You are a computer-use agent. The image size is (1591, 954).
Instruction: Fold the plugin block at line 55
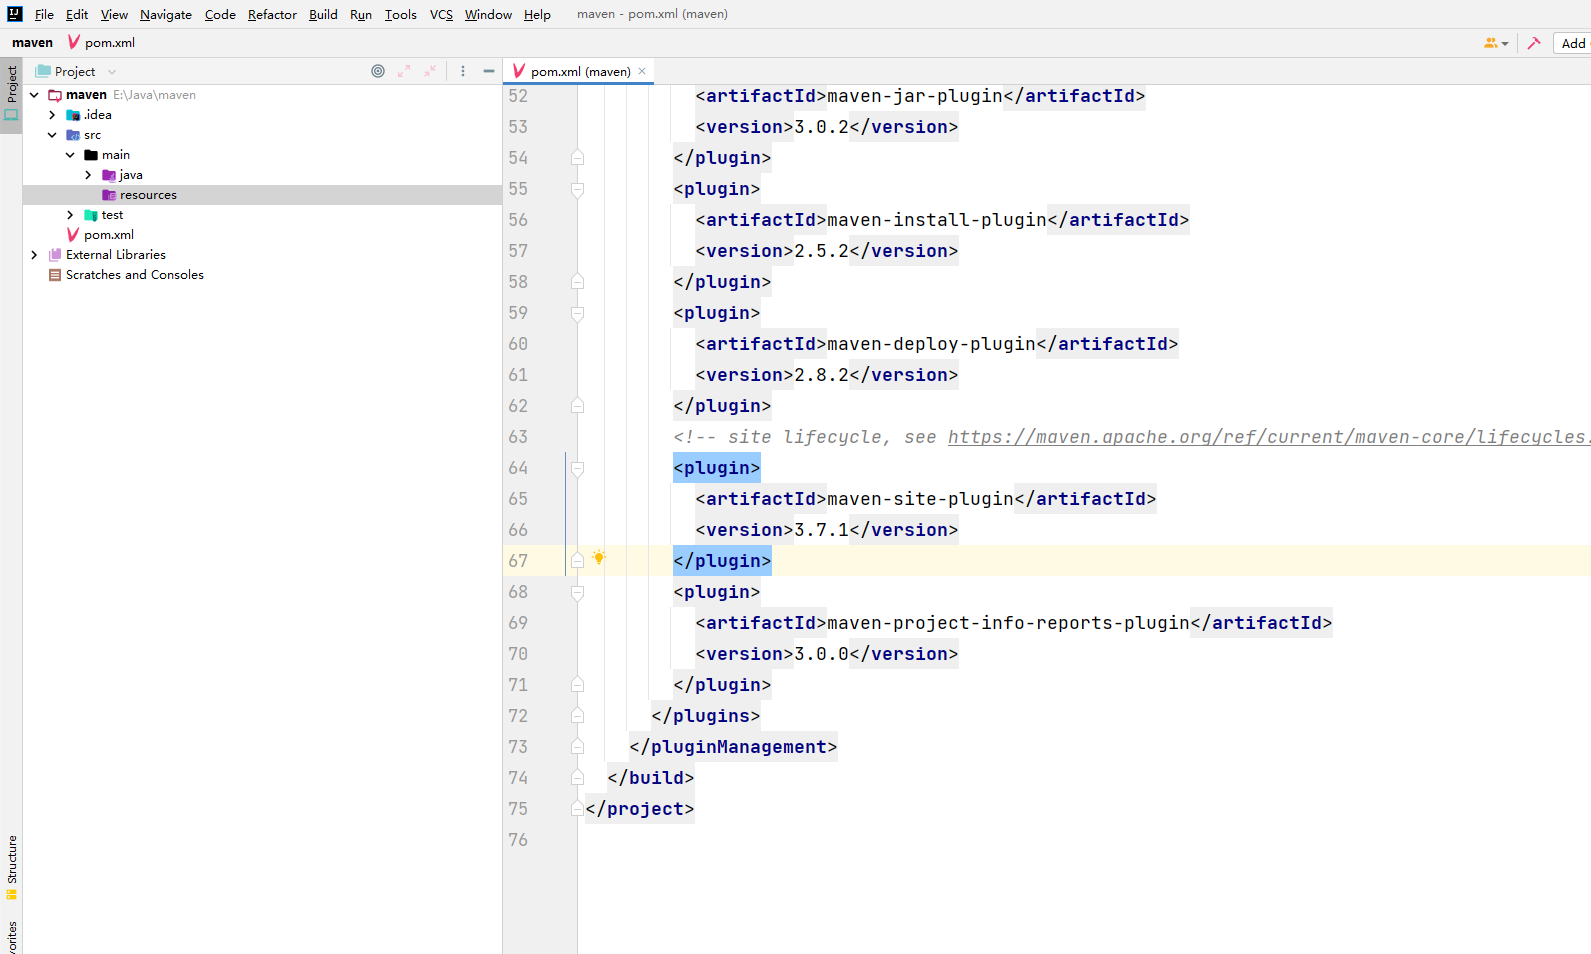577,189
